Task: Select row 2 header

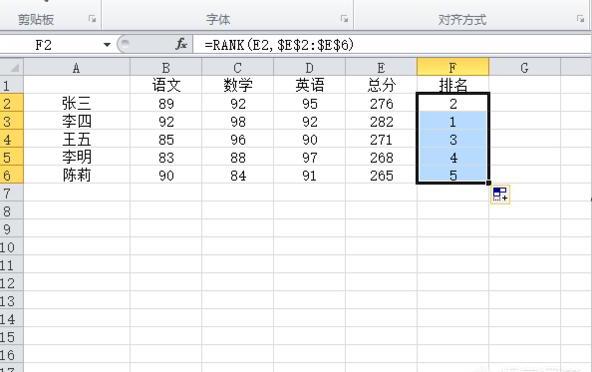Action: tap(11, 103)
